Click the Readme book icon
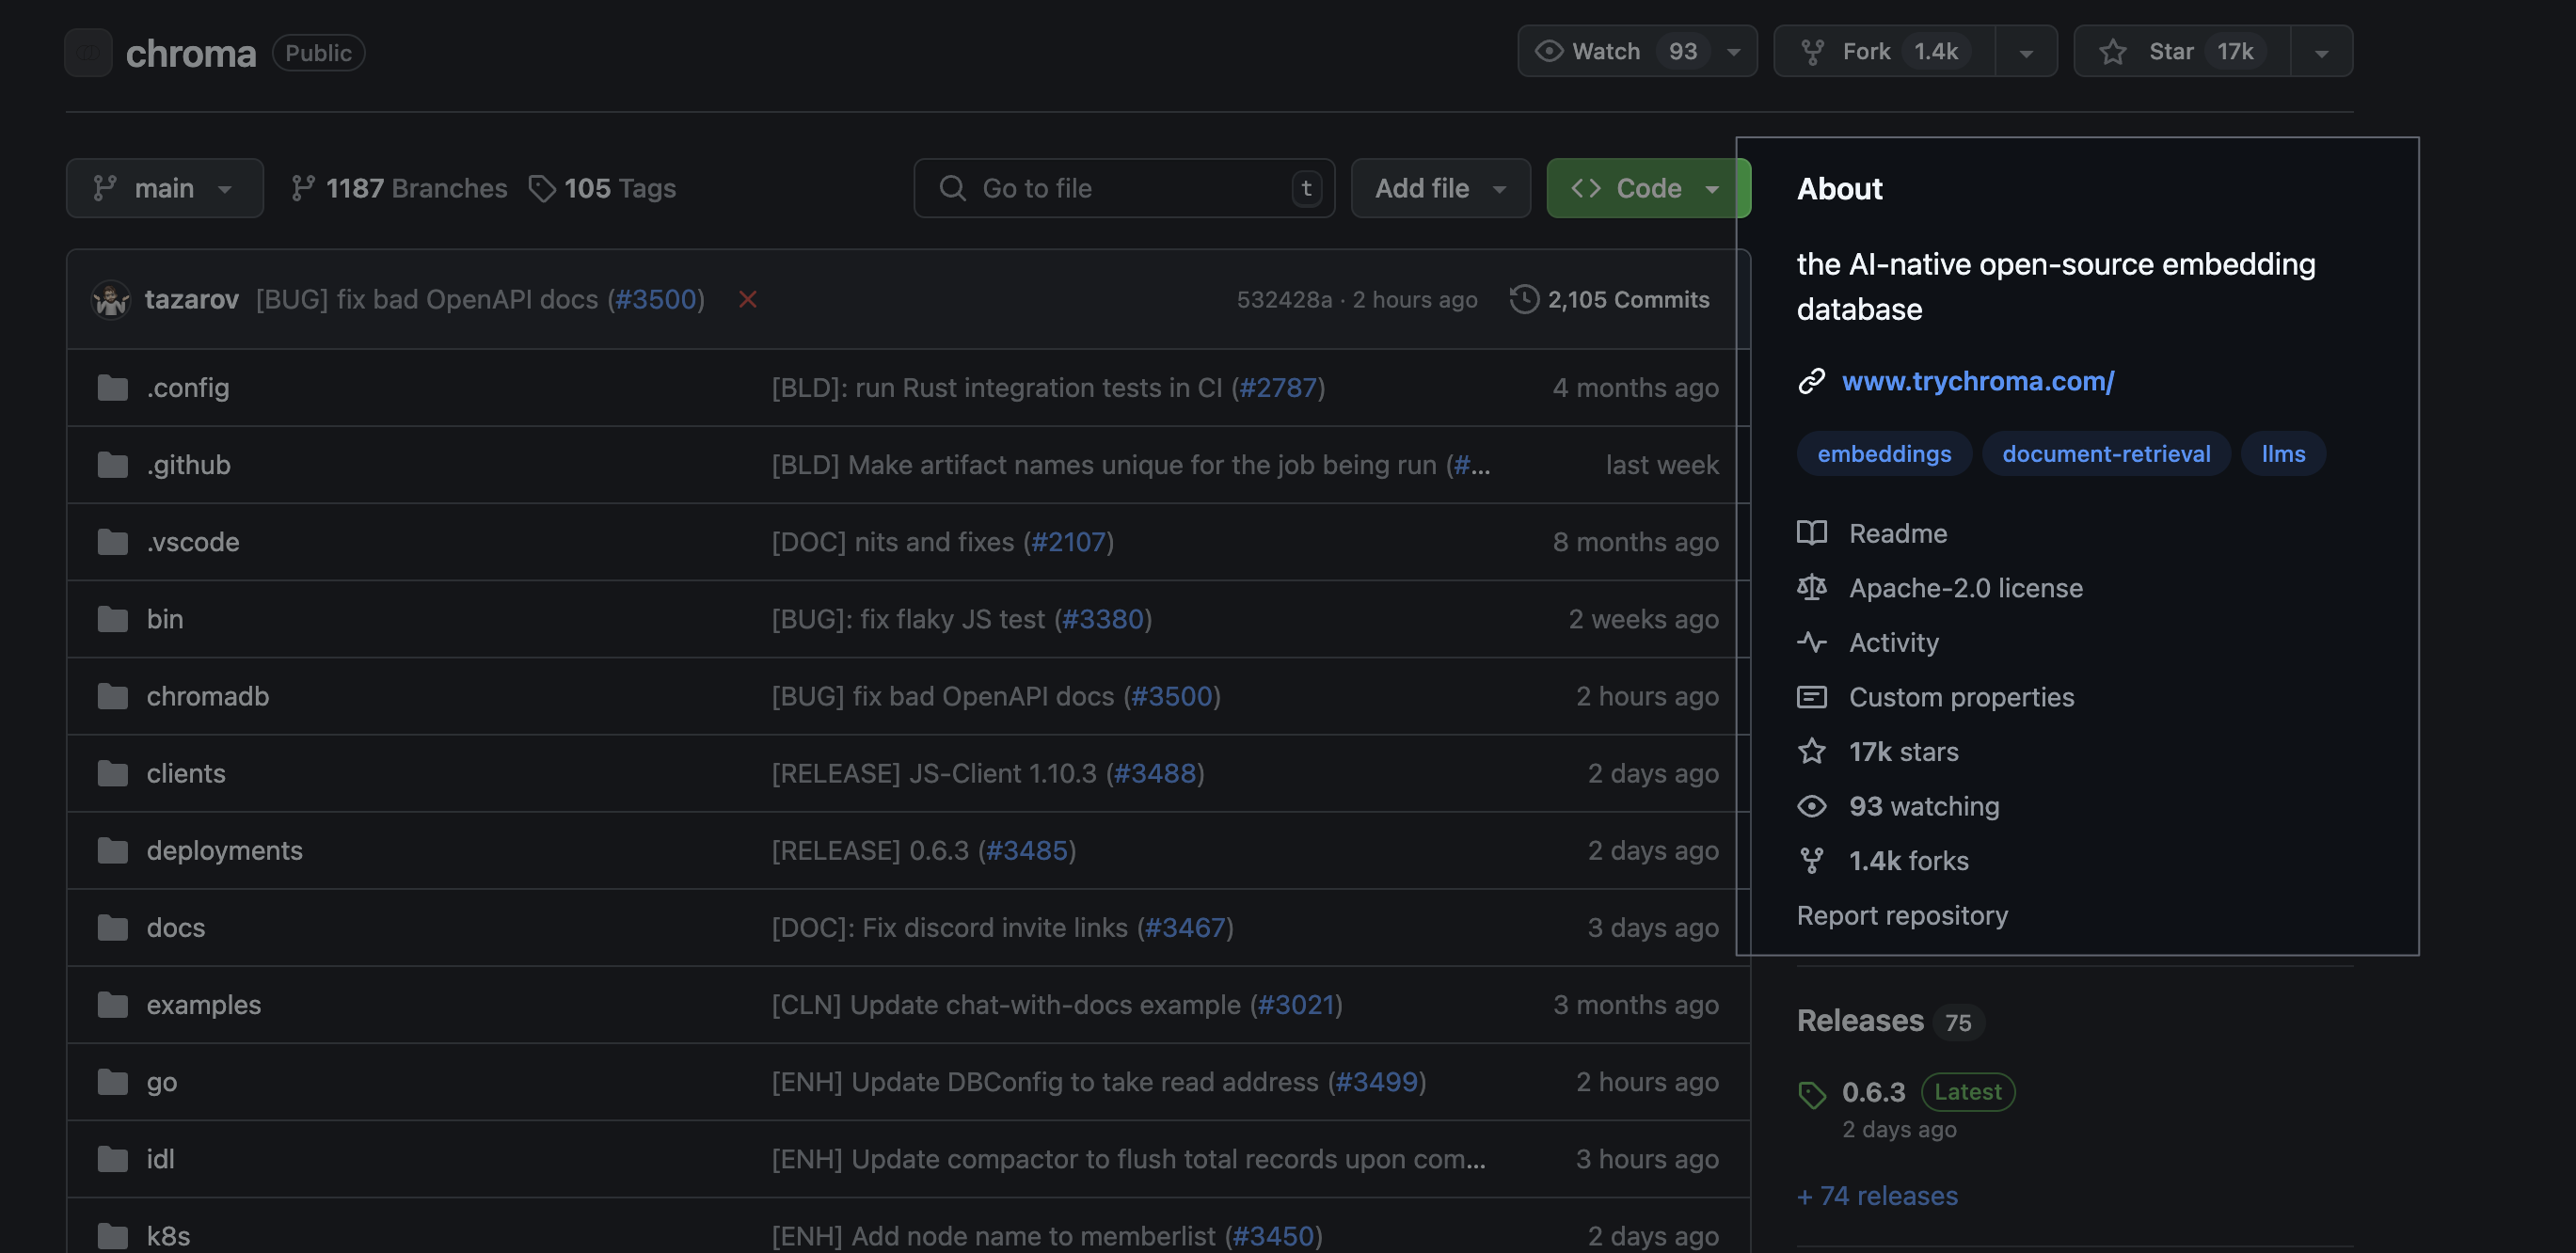This screenshot has width=2576, height=1253. tap(1811, 533)
